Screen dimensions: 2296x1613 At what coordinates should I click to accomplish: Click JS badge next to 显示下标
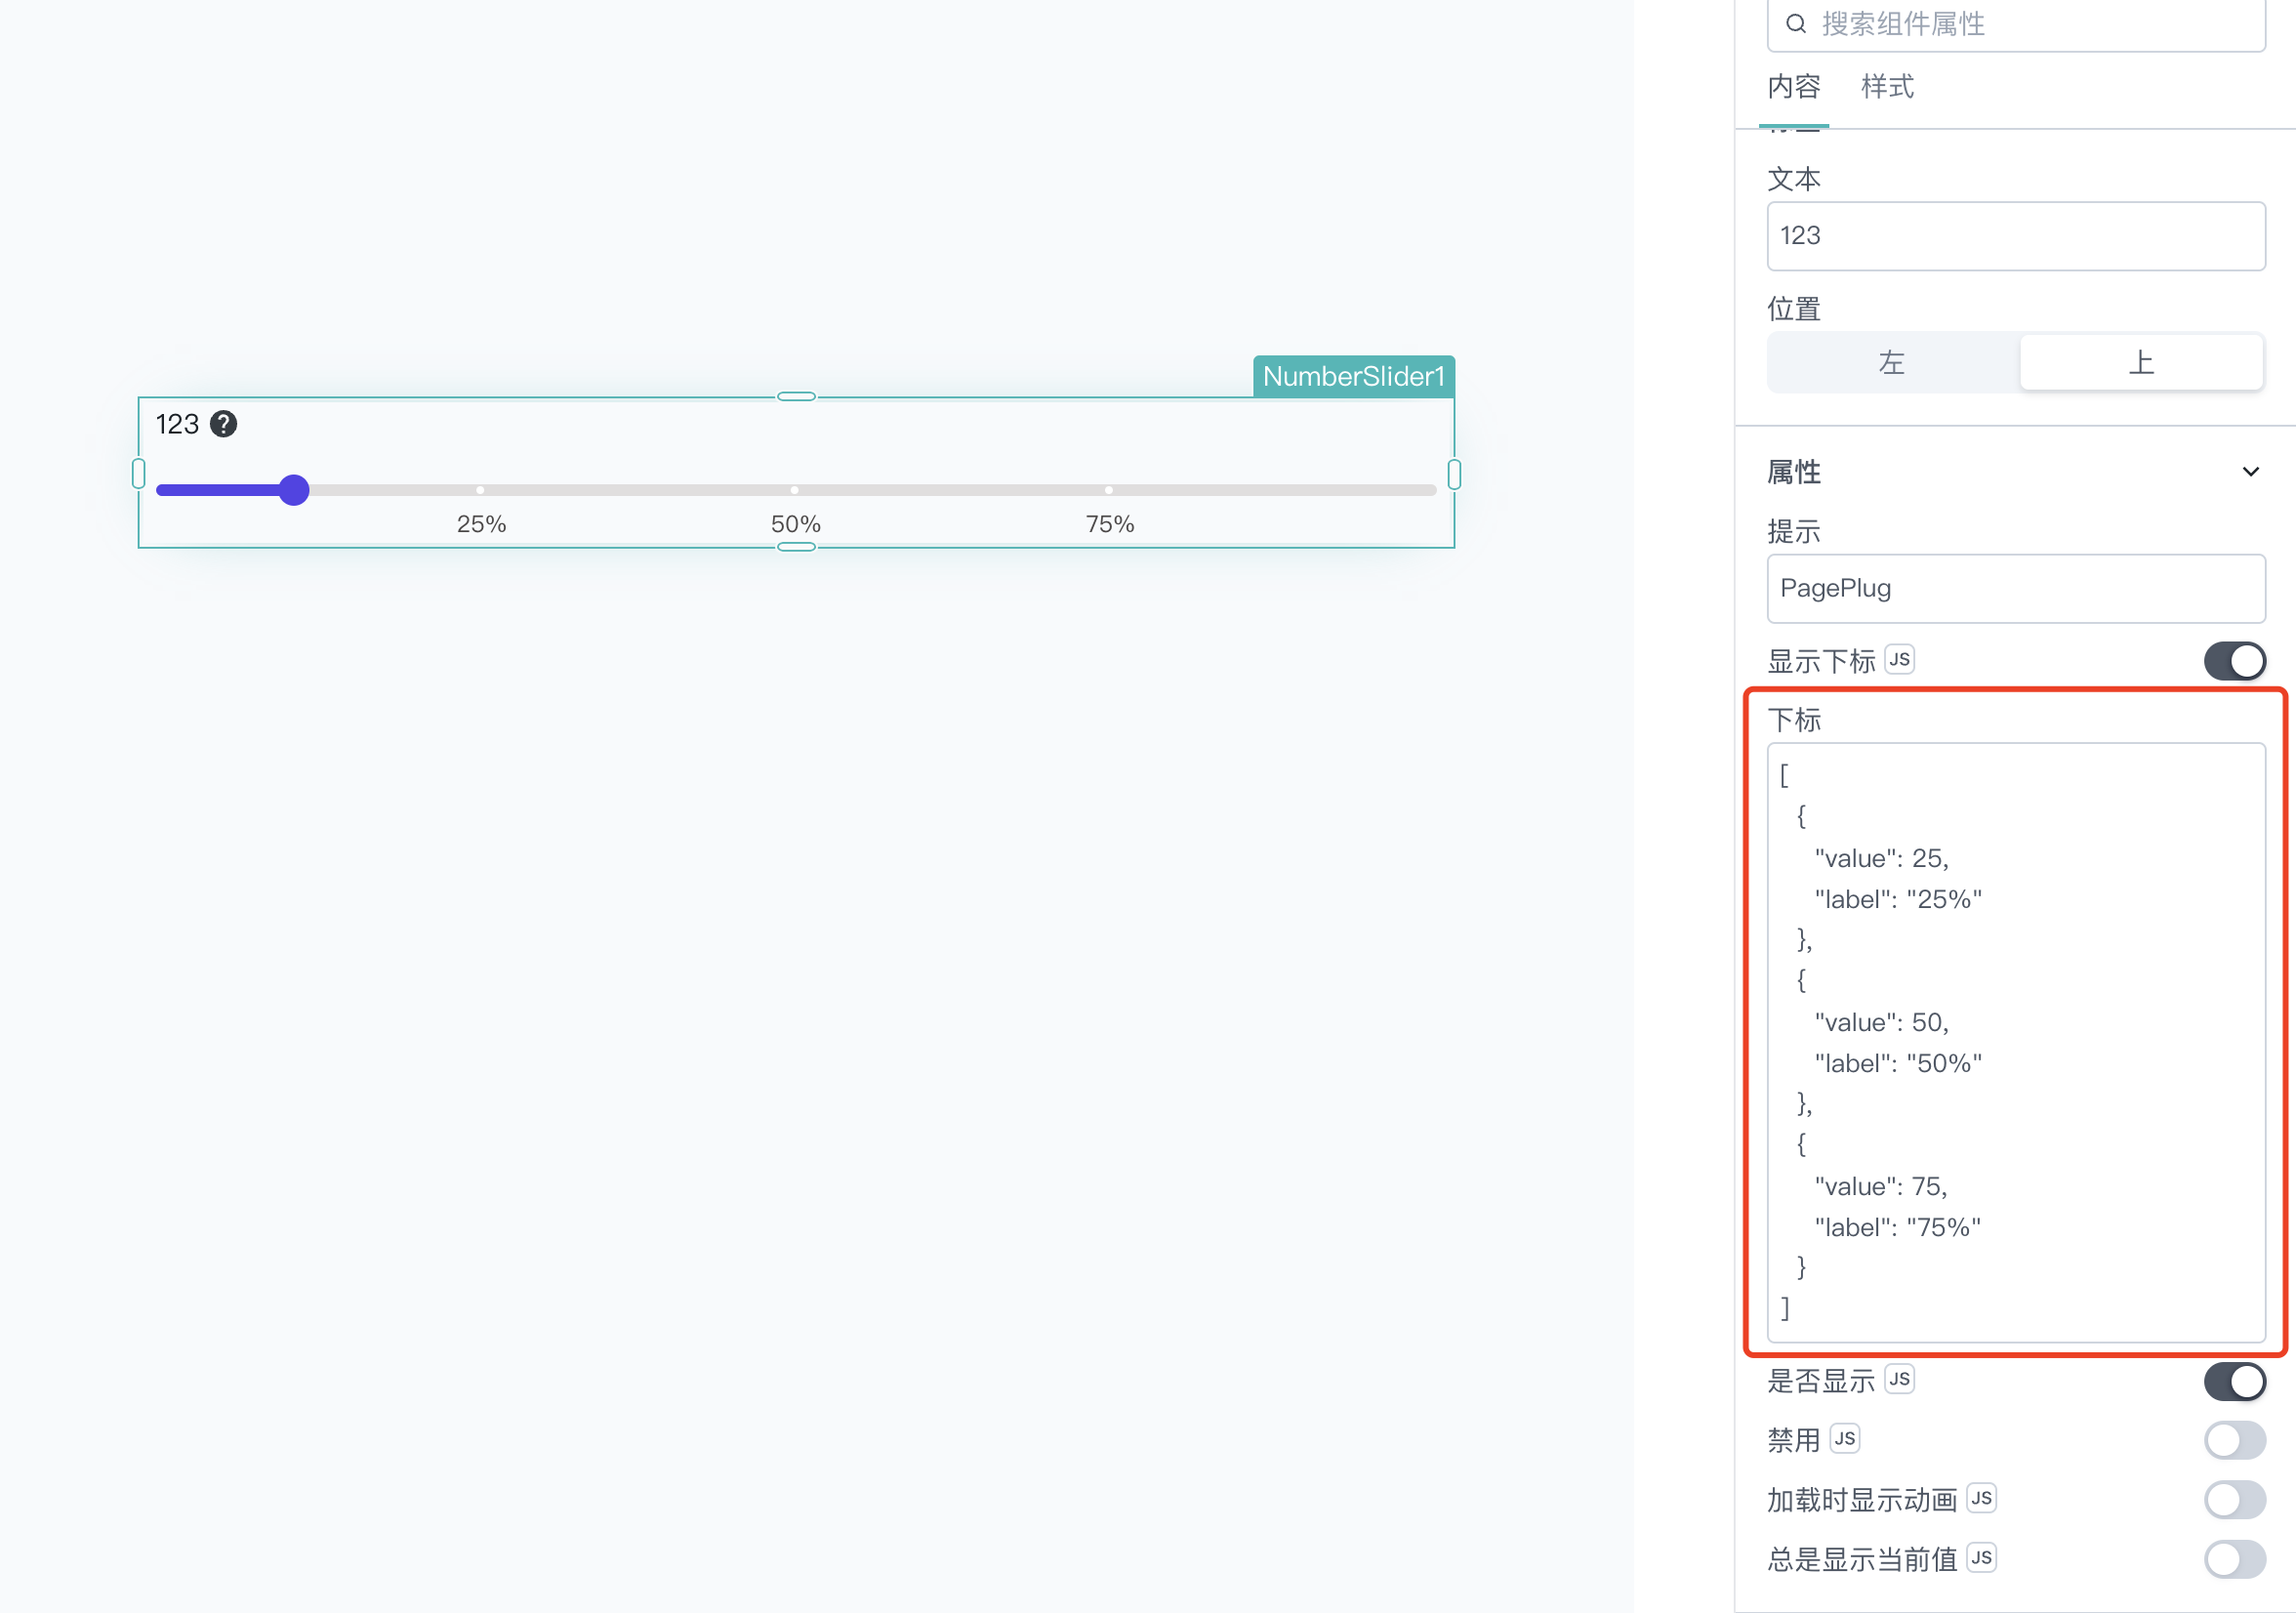[x=1899, y=659]
